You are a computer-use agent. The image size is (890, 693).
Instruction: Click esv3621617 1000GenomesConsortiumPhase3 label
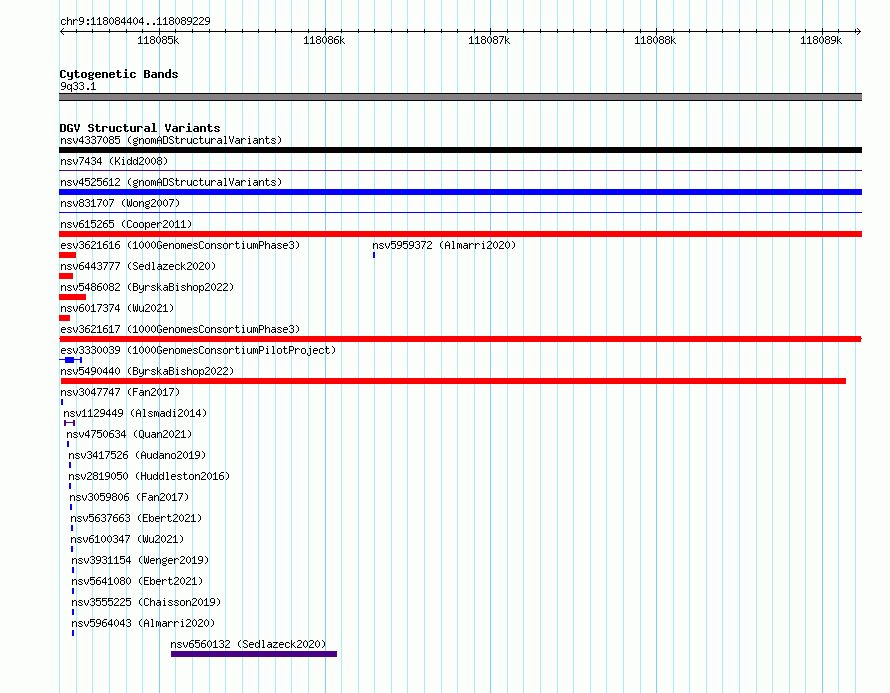[180, 329]
